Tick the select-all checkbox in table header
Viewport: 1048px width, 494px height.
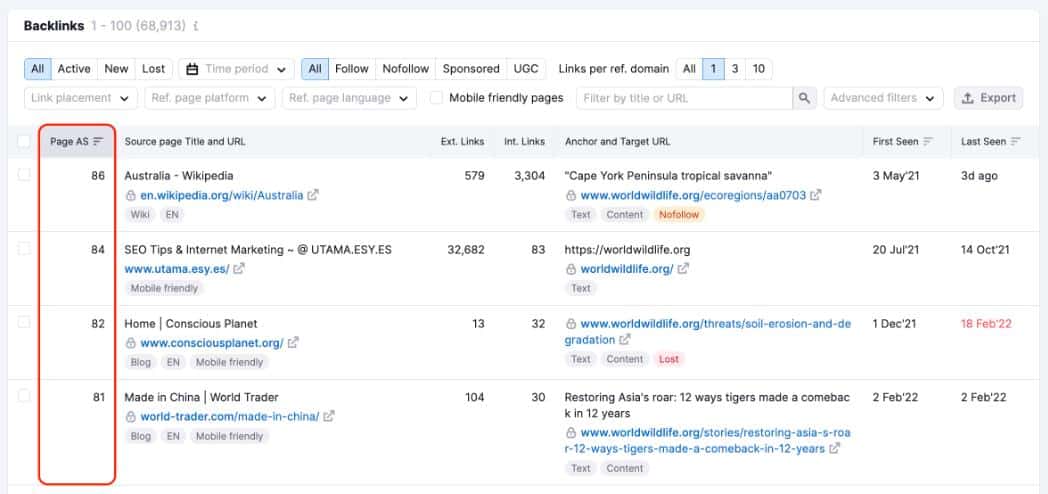point(24,142)
